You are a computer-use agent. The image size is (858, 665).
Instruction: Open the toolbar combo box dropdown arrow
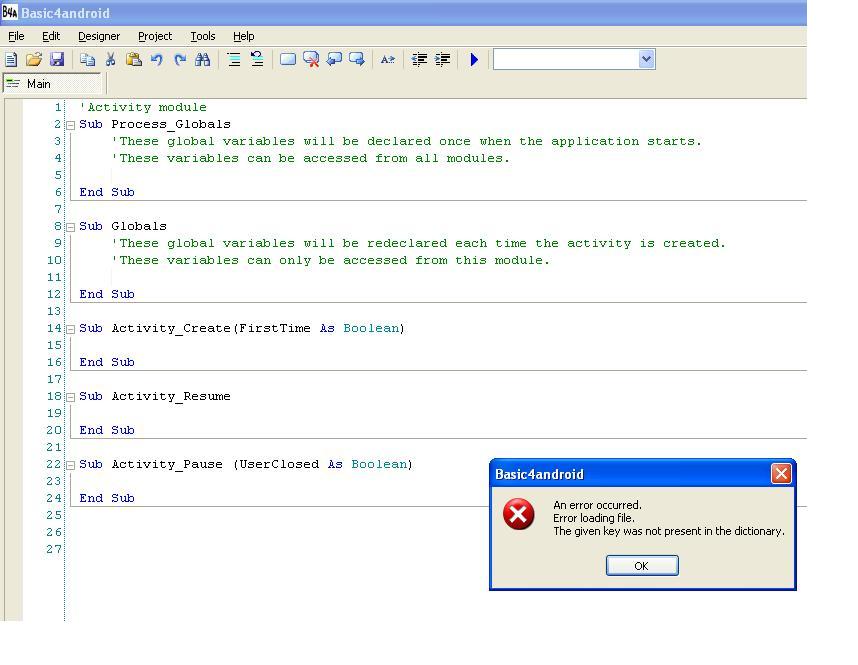pos(646,59)
